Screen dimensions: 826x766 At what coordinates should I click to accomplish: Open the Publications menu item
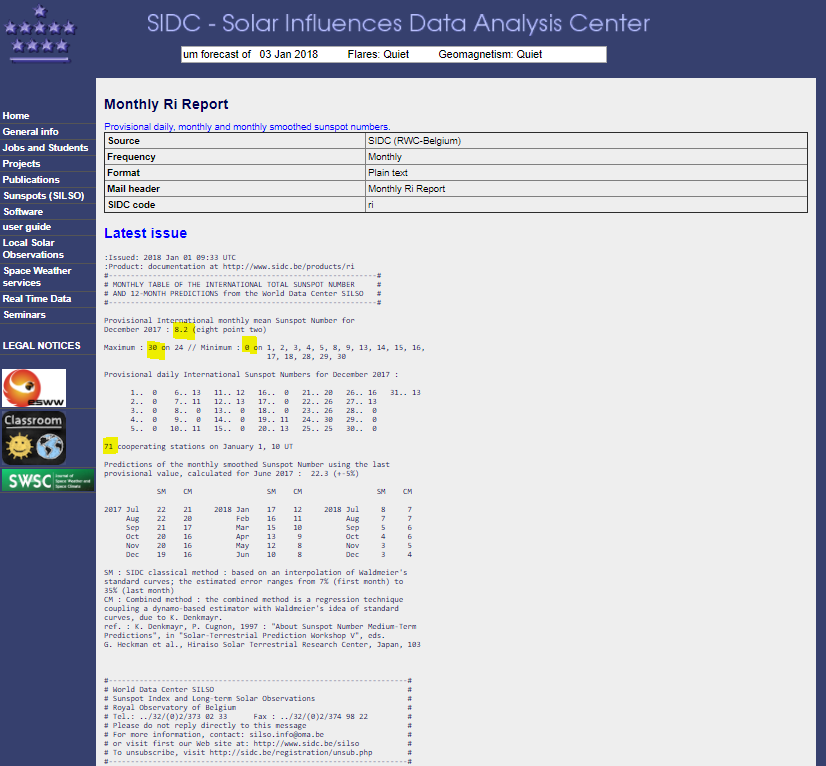(x=31, y=180)
